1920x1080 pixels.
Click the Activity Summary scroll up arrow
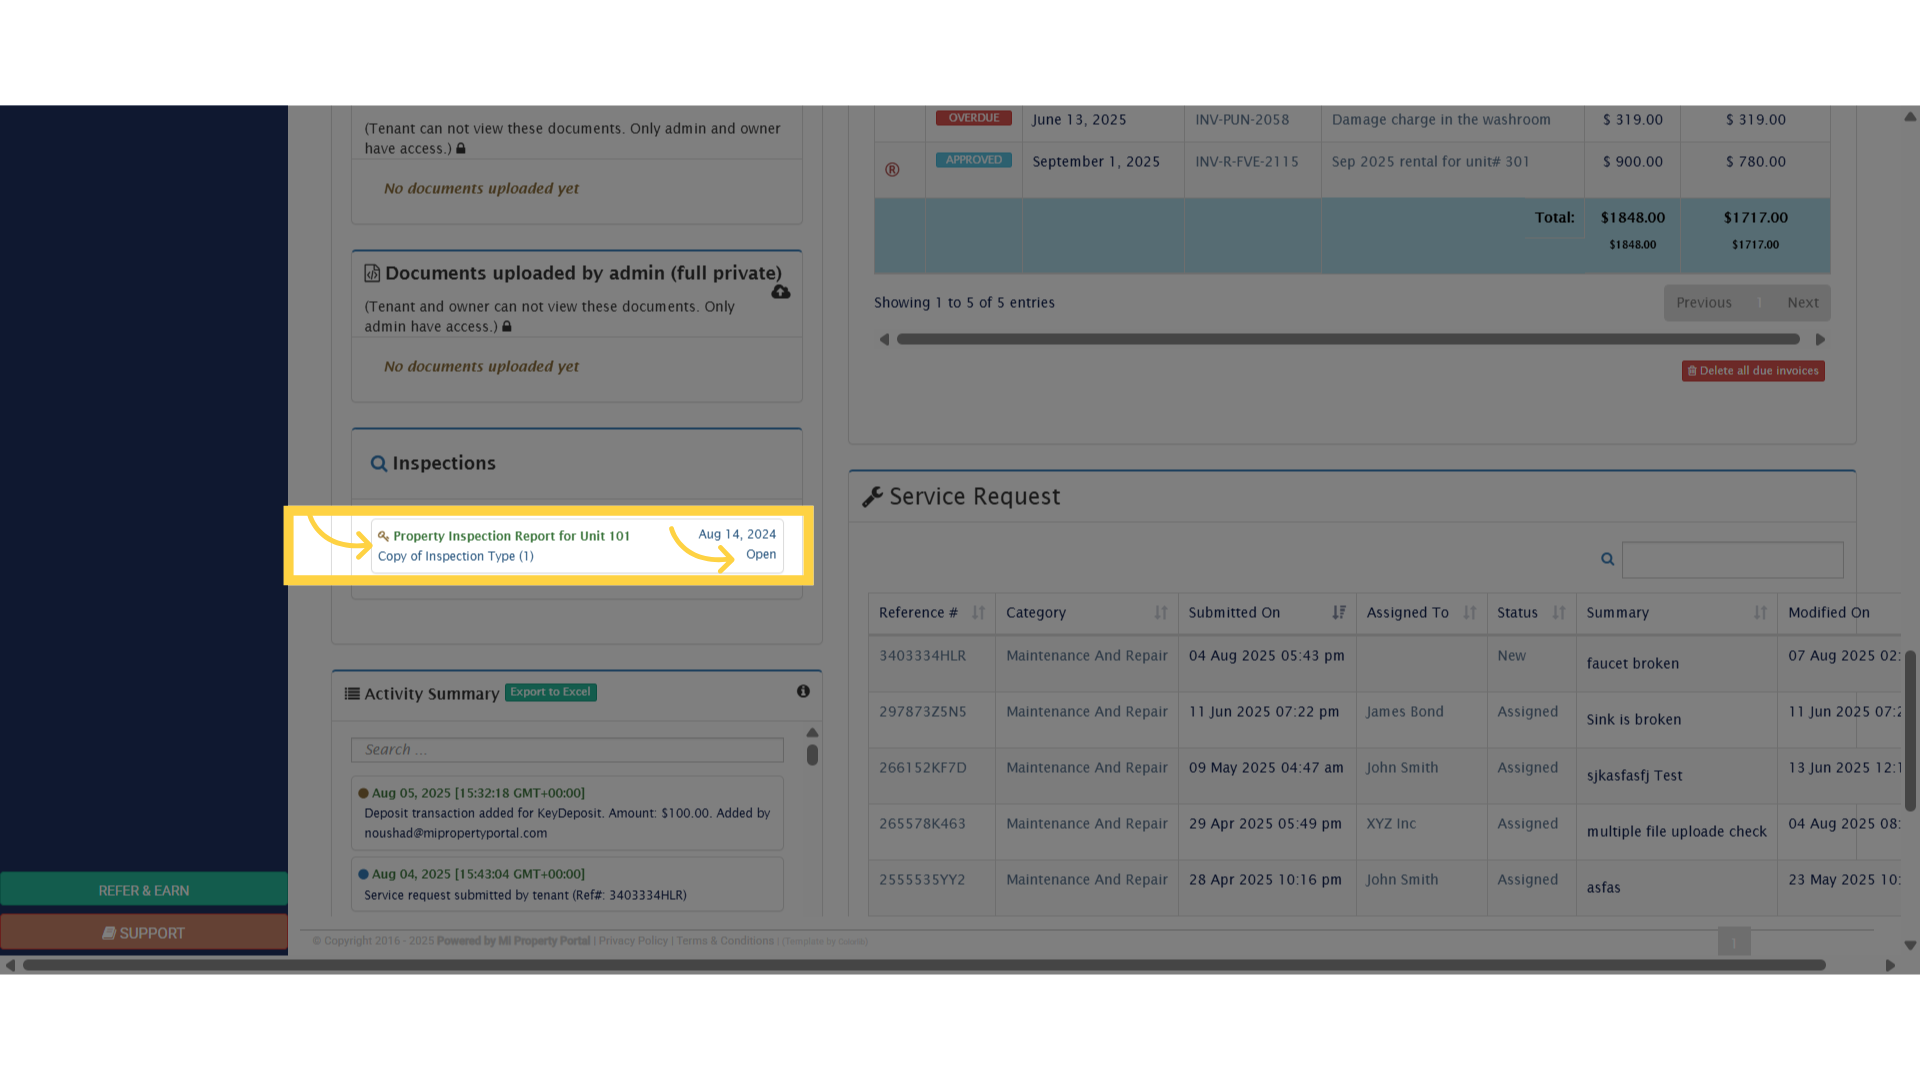pyautogui.click(x=812, y=733)
